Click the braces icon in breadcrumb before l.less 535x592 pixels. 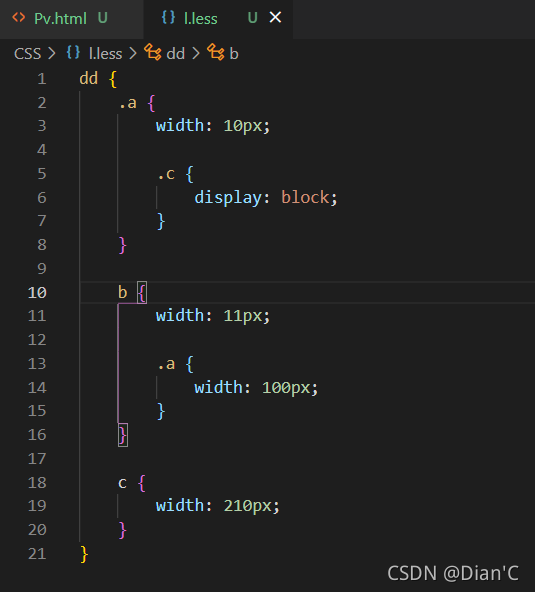73,52
